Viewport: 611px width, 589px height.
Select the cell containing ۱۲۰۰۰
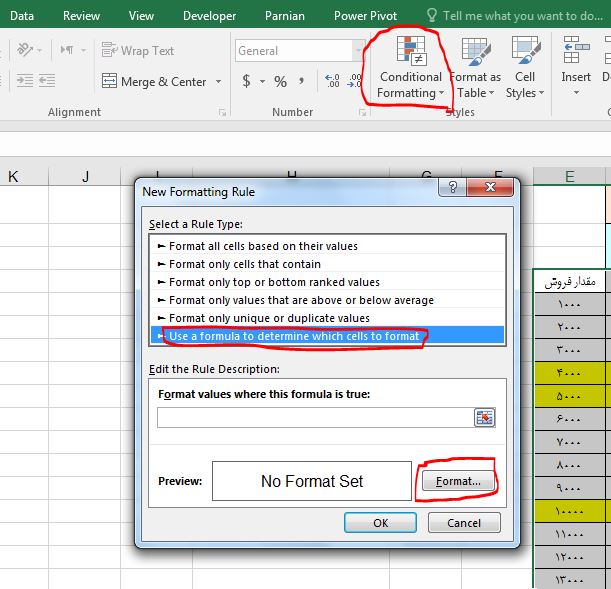(x=569, y=557)
